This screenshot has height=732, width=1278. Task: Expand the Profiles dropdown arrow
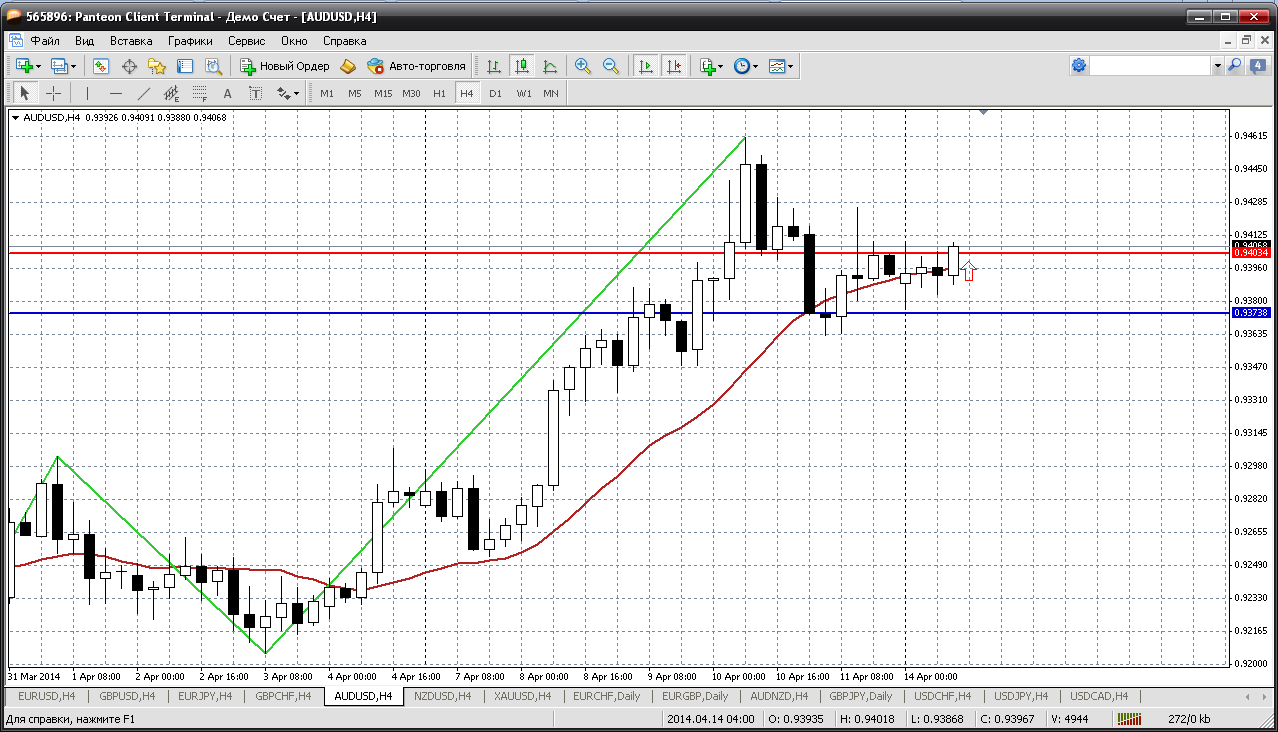point(73,66)
